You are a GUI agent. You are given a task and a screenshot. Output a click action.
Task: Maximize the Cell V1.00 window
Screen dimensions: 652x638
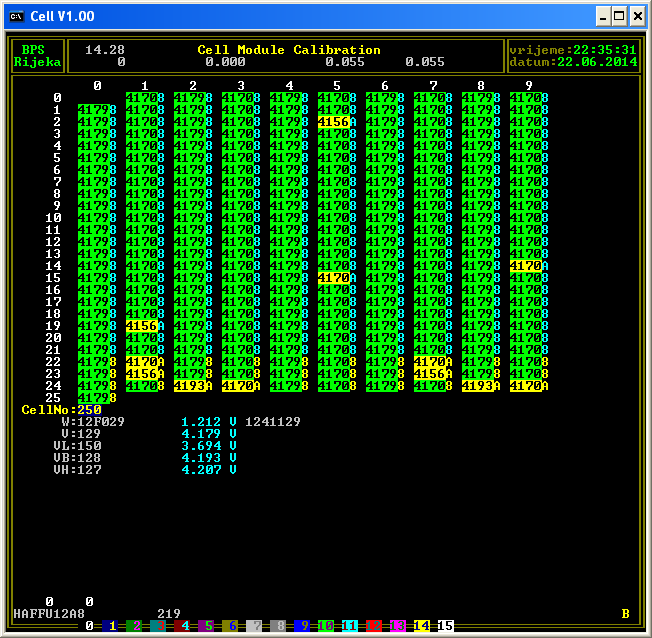619,16
